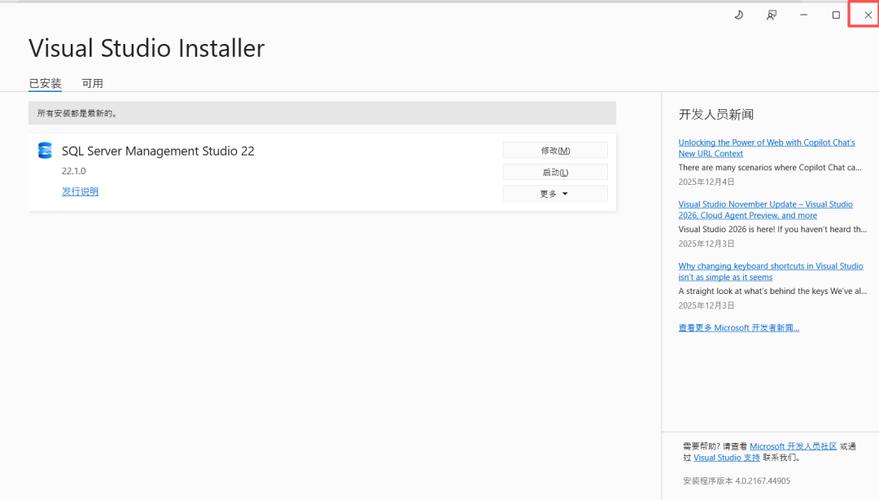
Task: Close the Visual Studio Installer window
Action: tap(868, 15)
